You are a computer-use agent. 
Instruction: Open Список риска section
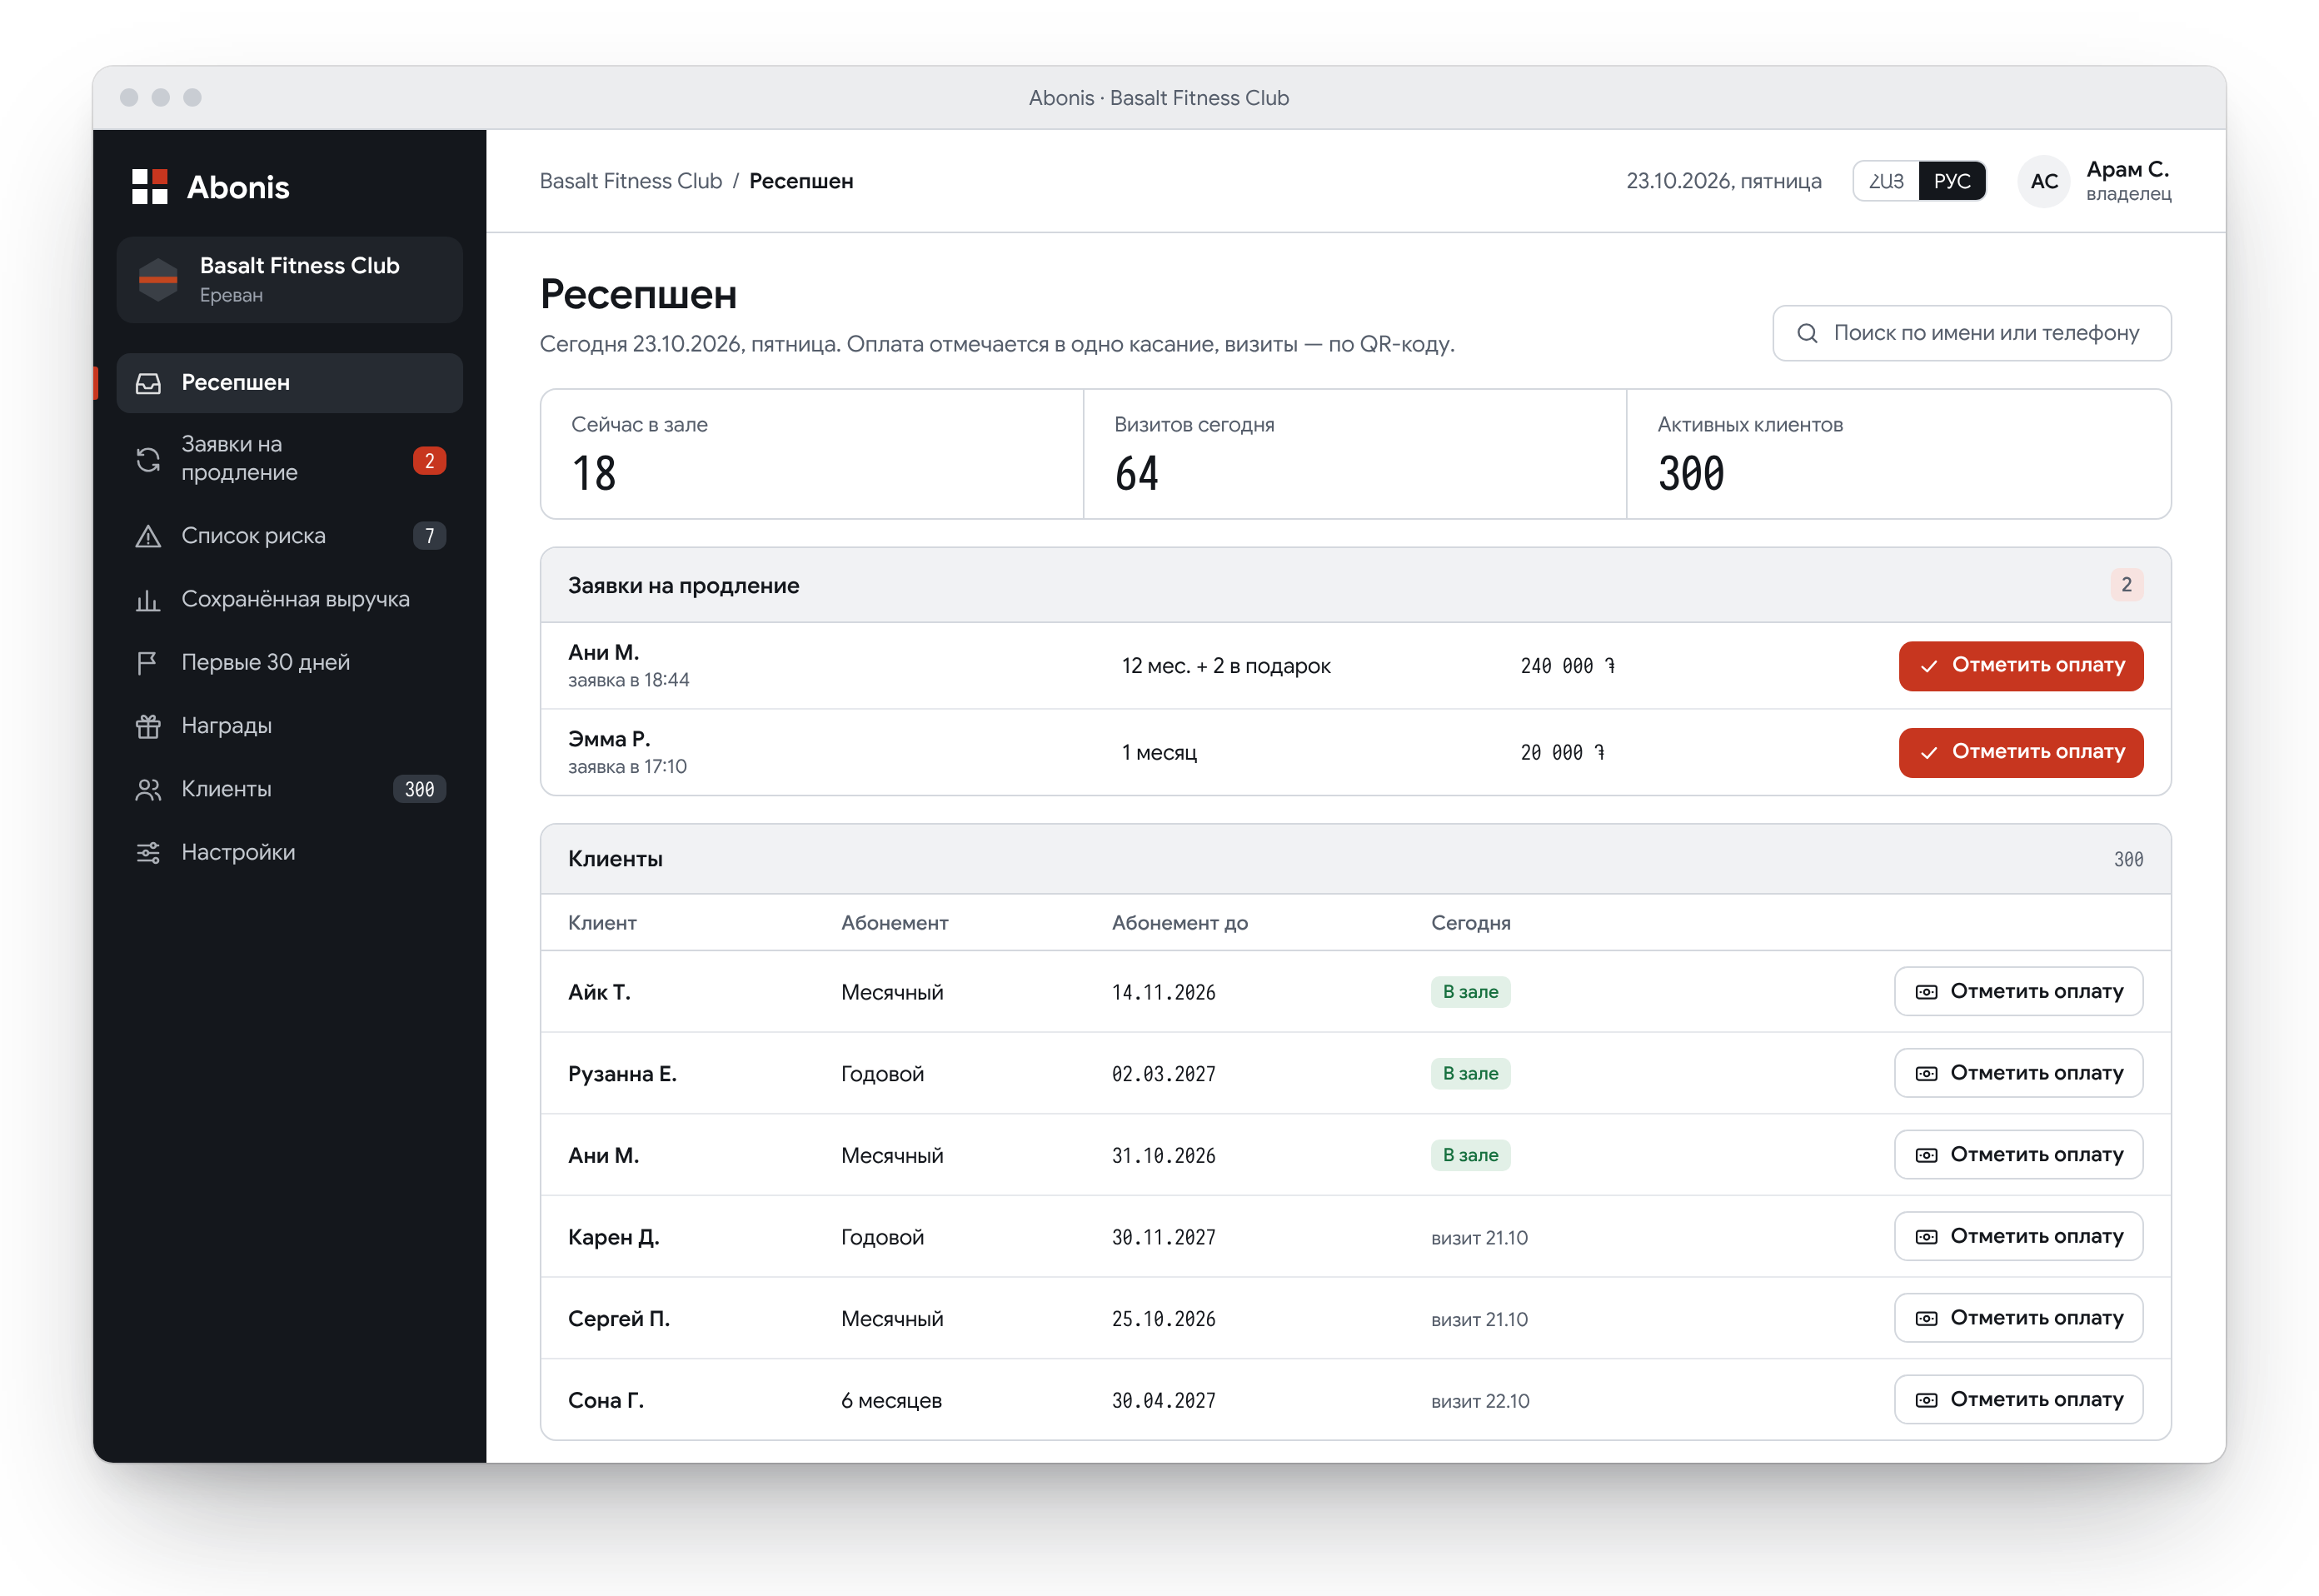point(290,536)
